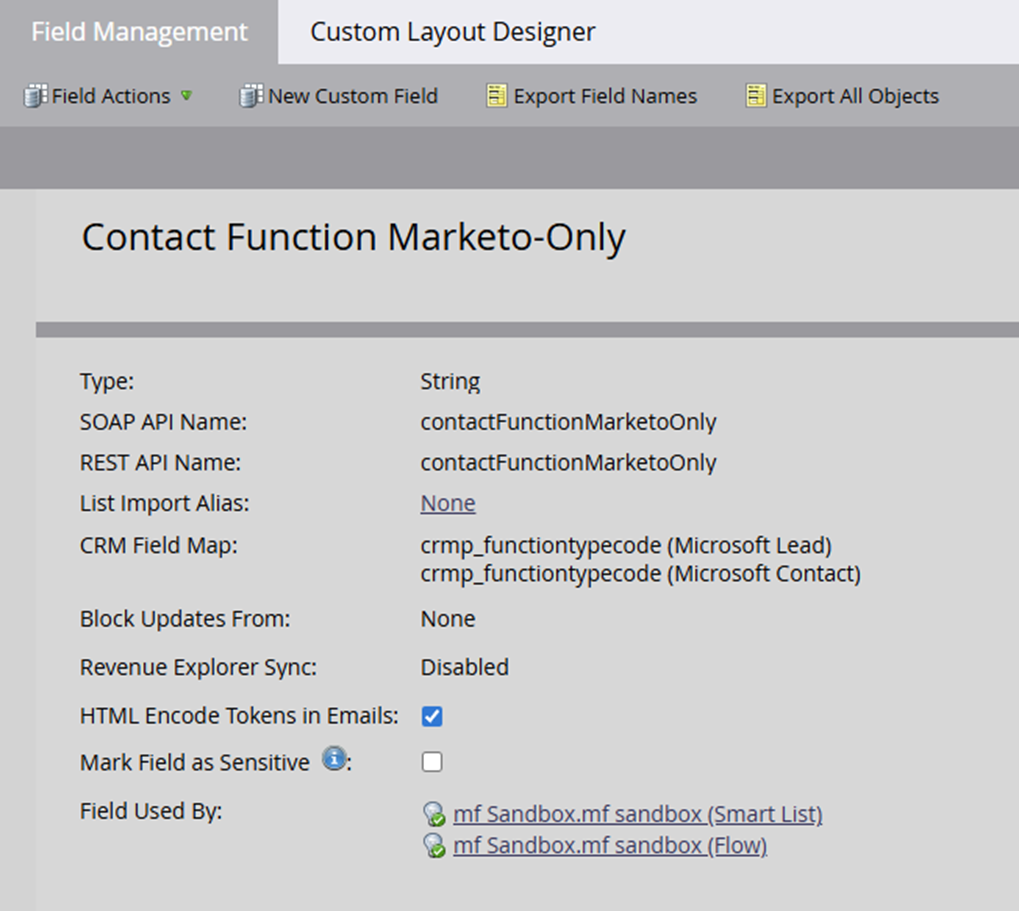Open the mf sandbox (Flow) link

[x=610, y=846]
